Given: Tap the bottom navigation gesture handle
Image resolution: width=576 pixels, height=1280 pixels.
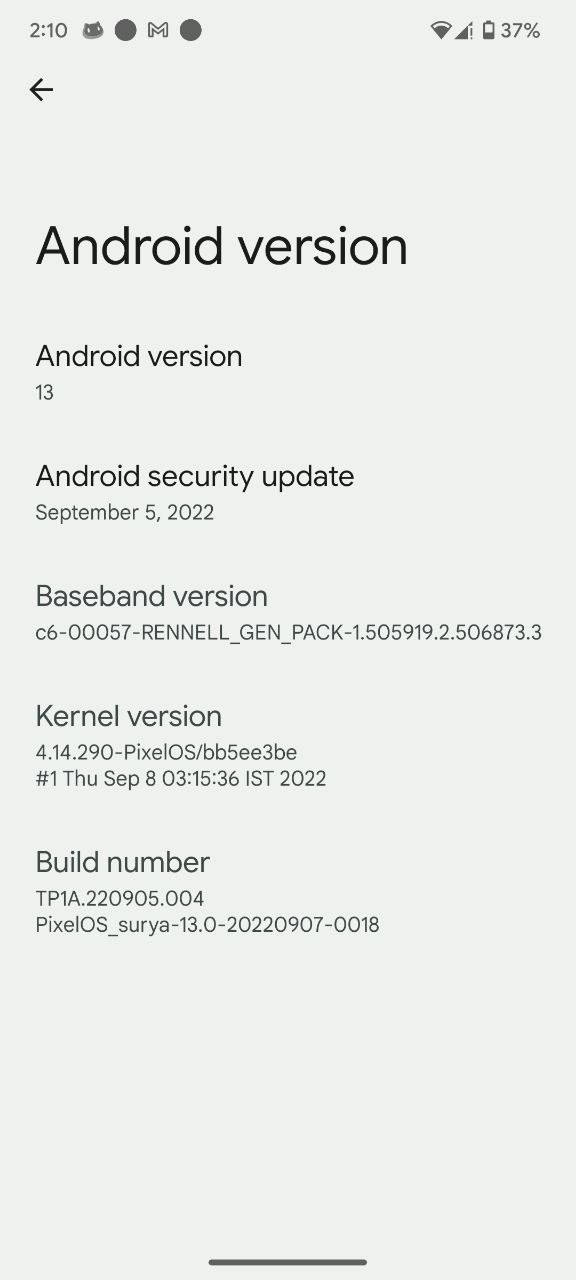Looking at the screenshot, I should click(x=288, y=1262).
